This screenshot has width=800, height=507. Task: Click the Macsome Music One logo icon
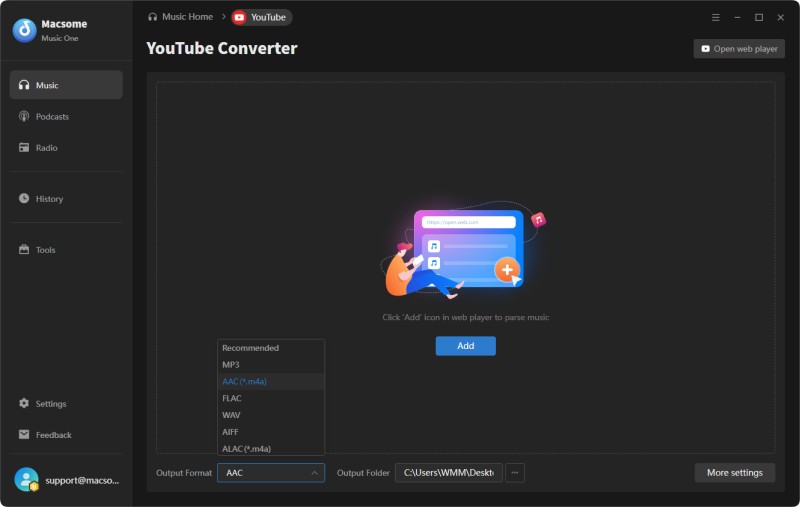coord(24,30)
